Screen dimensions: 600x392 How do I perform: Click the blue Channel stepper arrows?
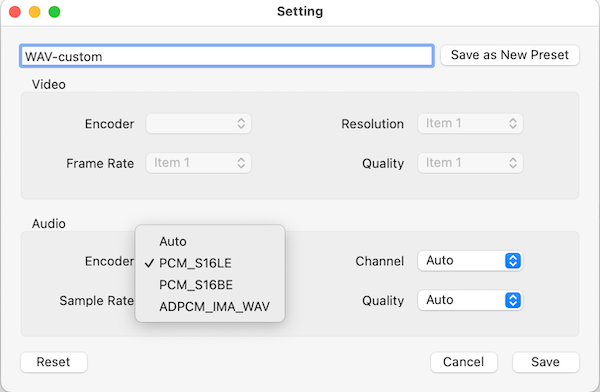tap(513, 261)
